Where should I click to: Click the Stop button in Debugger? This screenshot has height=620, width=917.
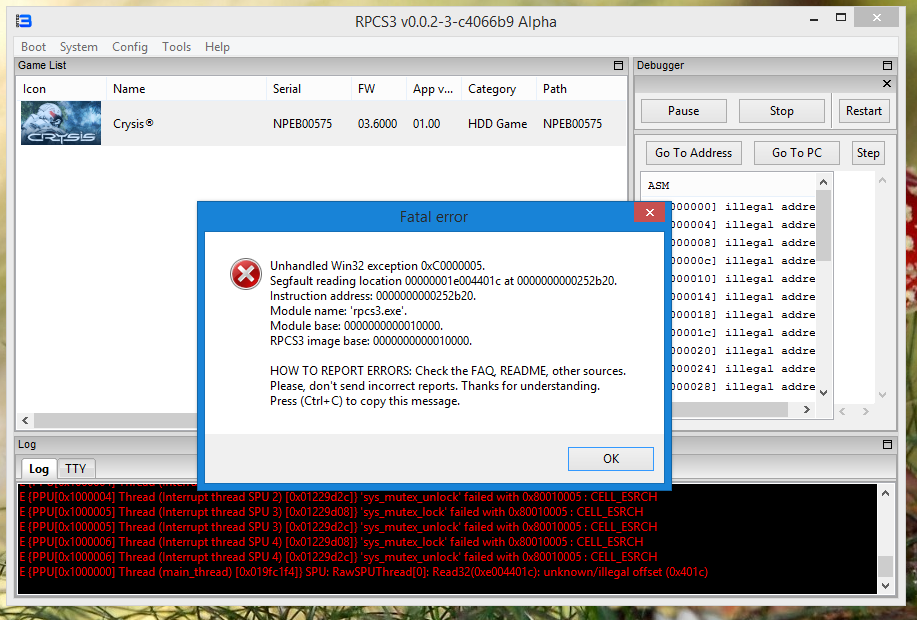[x=782, y=111]
